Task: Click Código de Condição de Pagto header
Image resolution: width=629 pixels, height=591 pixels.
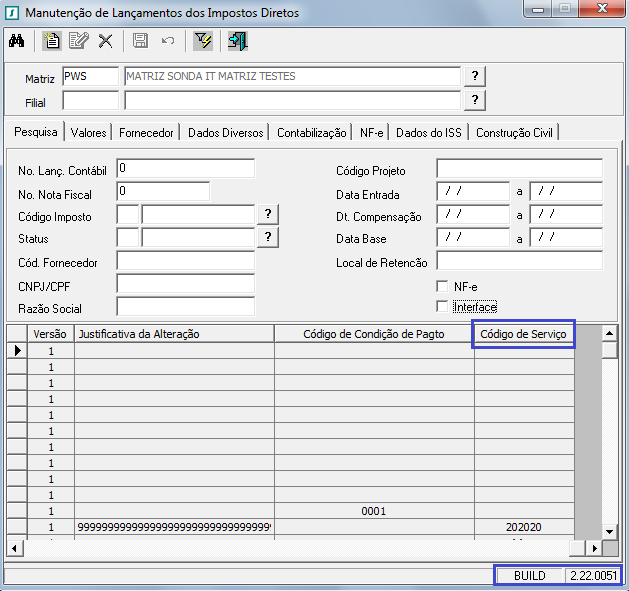Action: point(374,334)
